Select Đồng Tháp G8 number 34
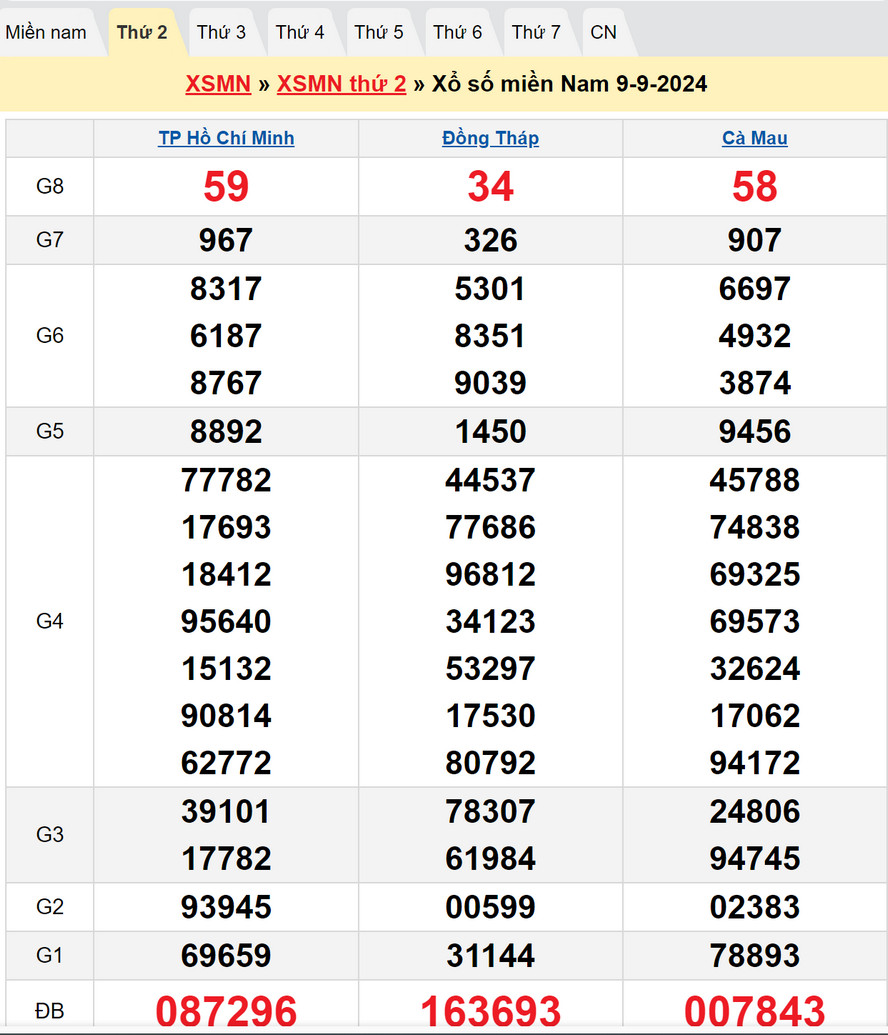 (490, 187)
